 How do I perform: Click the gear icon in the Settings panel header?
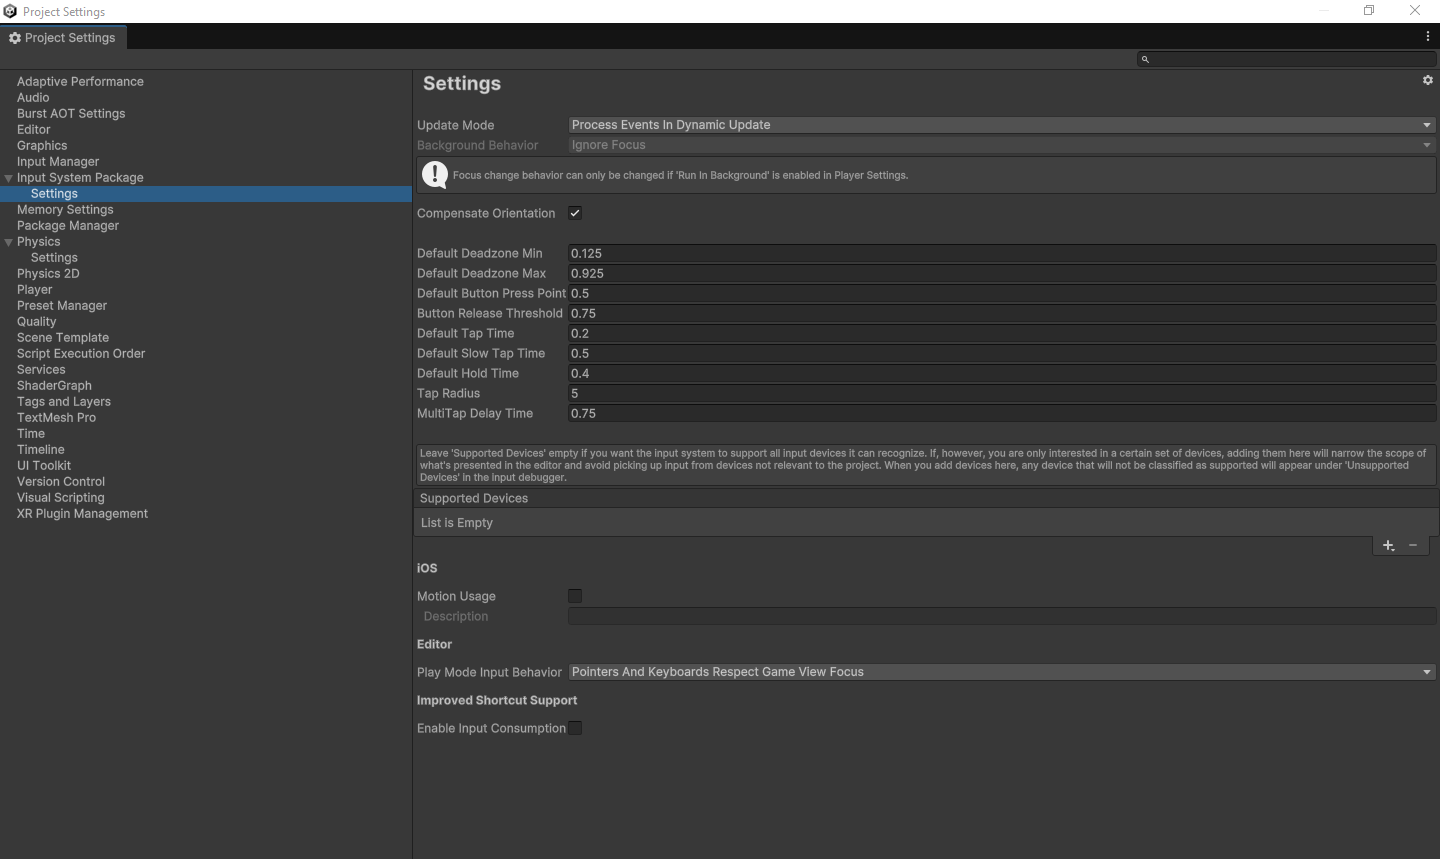1427,80
